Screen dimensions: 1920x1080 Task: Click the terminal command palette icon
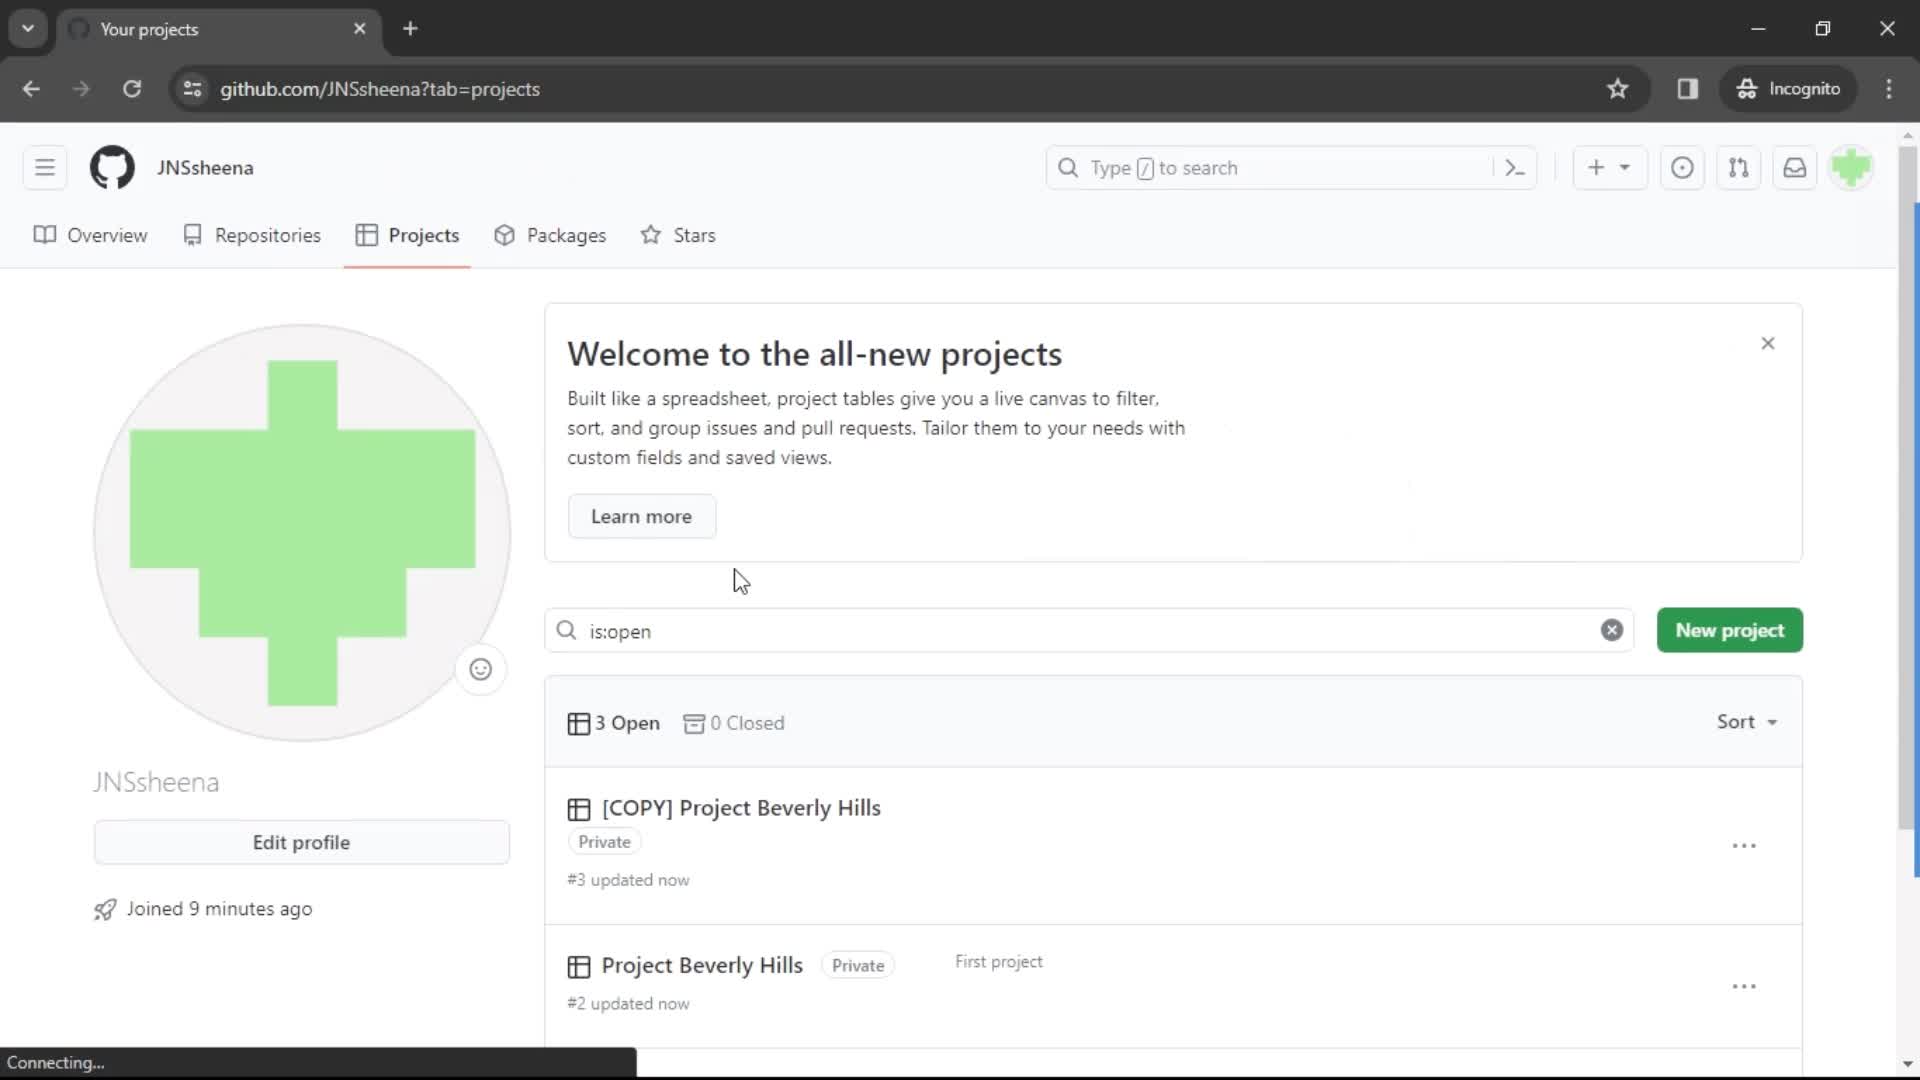[1514, 167]
